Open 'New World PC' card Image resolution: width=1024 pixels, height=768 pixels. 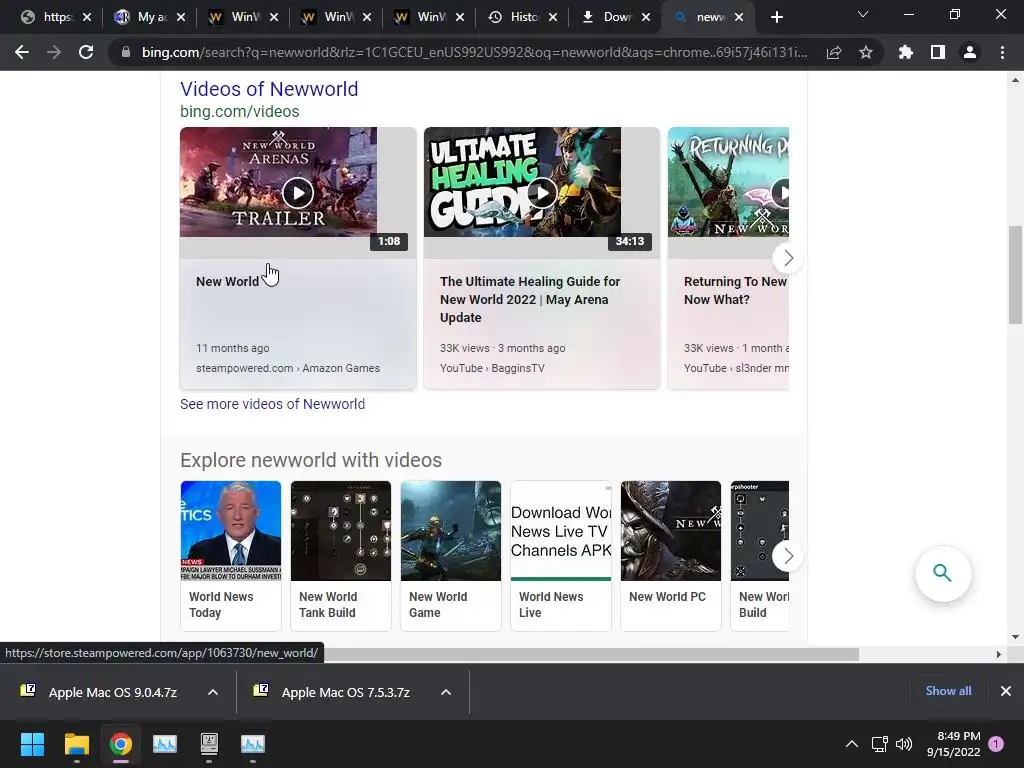coord(671,556)
